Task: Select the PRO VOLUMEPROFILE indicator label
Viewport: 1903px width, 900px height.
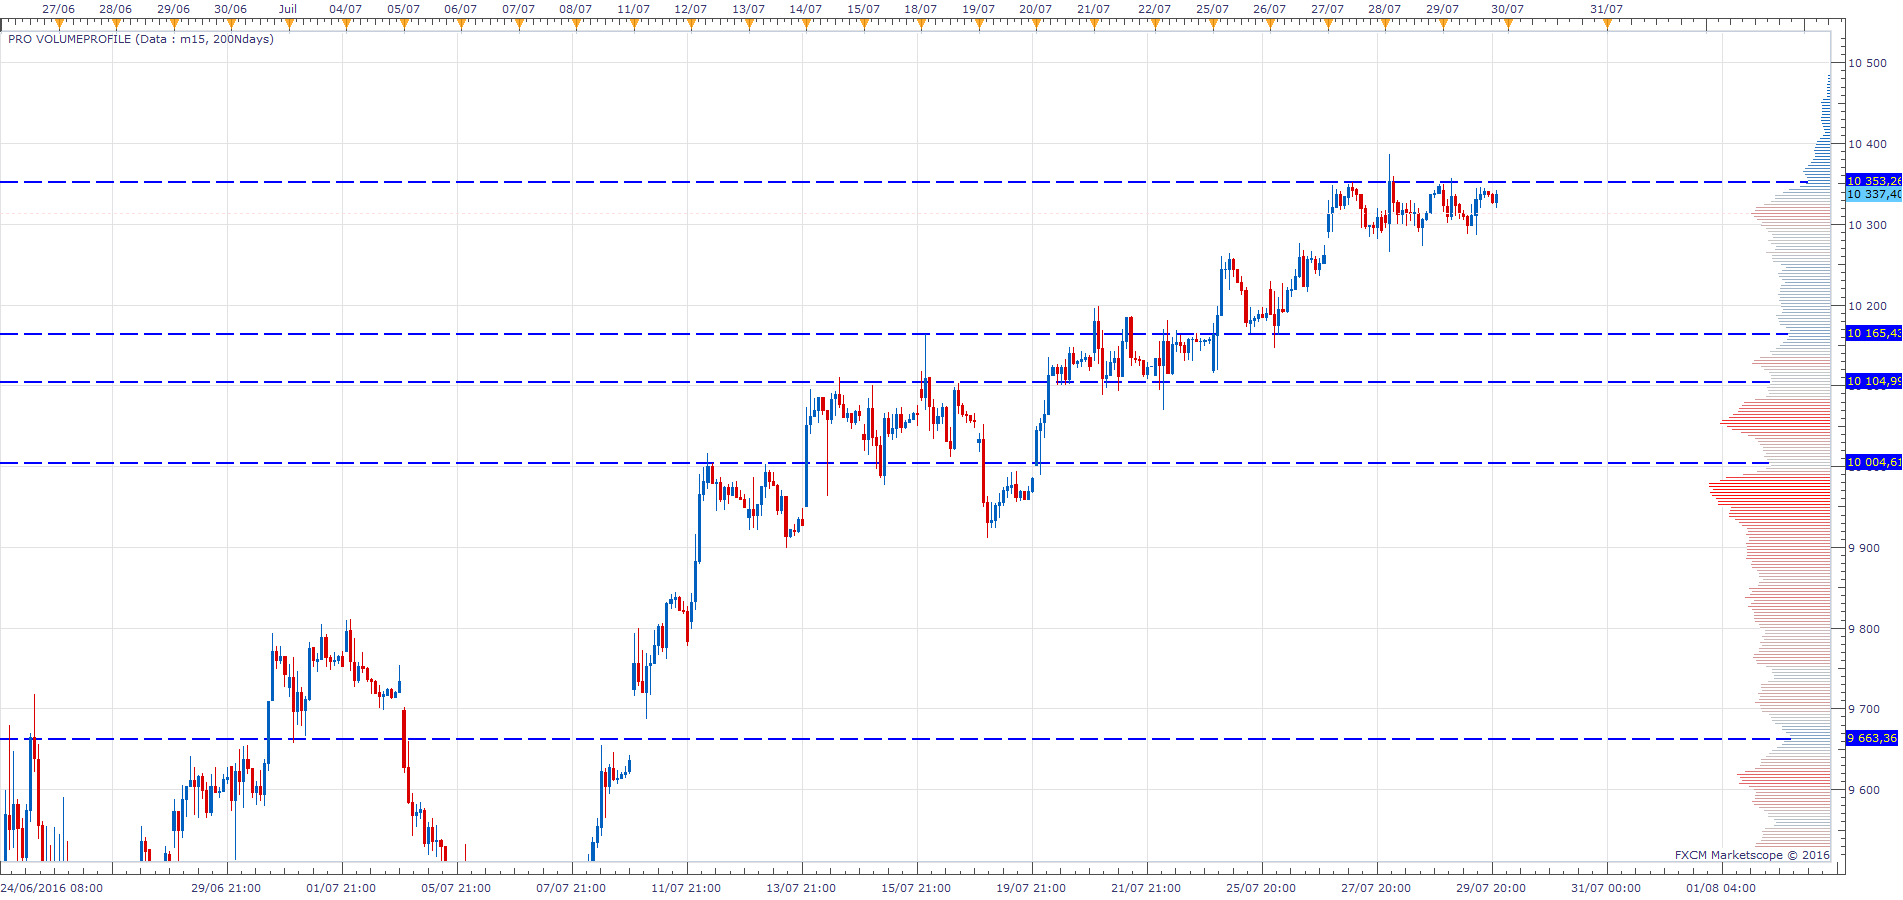Action: point(141,39)
